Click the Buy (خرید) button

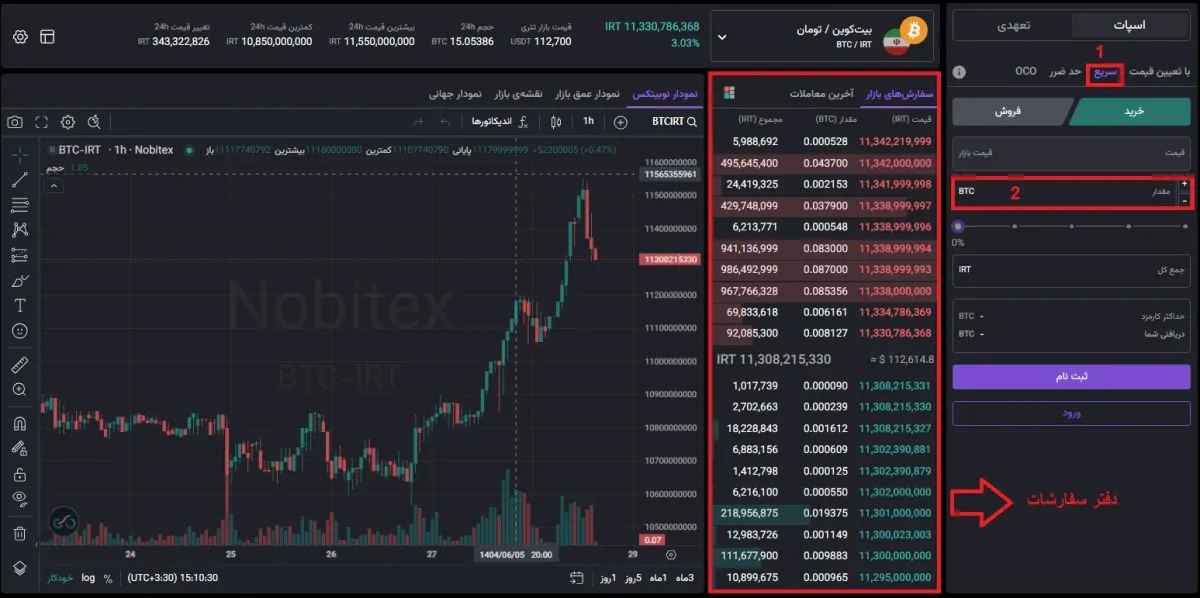point(1131,112)
